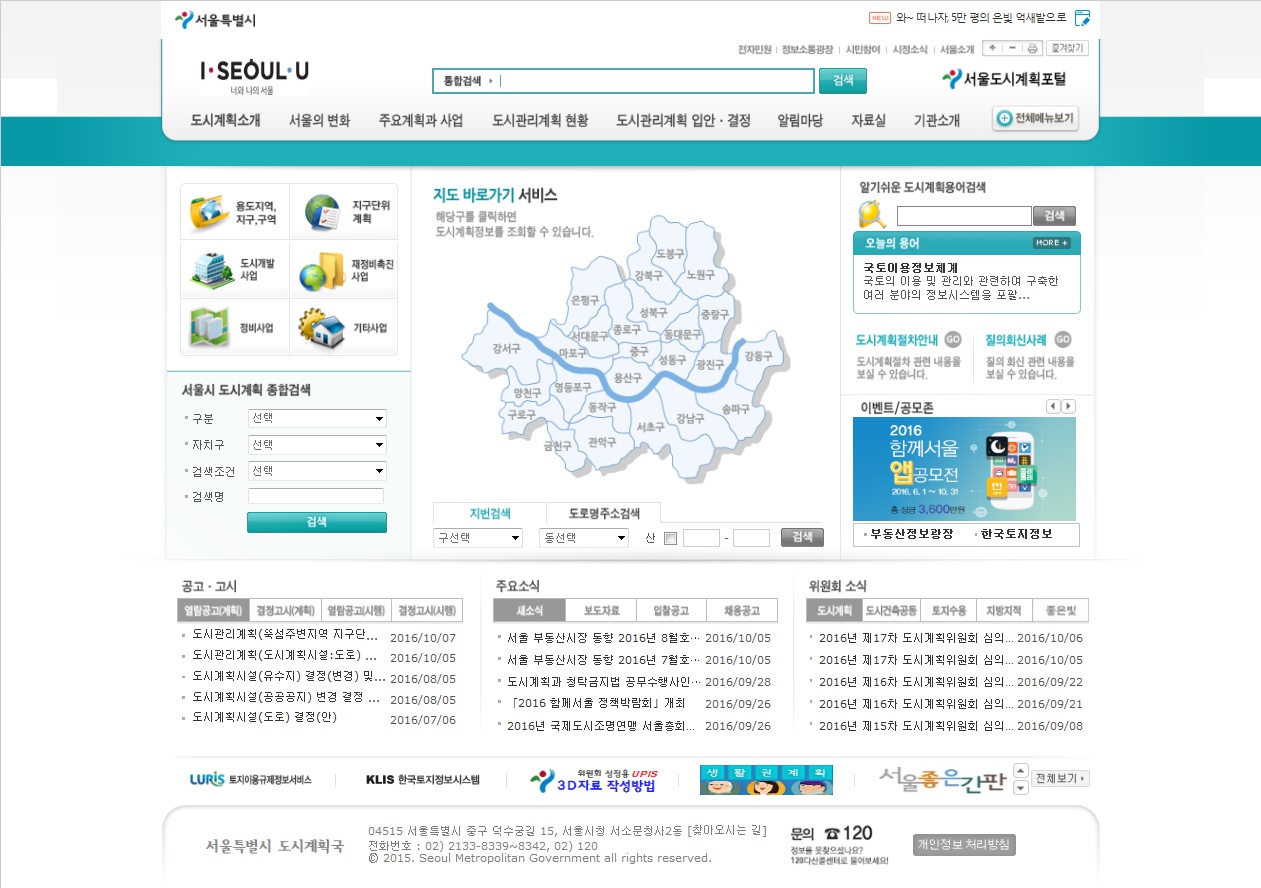Expand the 구분 dropdown
The image size is (1261, 888).
(317, 419)
